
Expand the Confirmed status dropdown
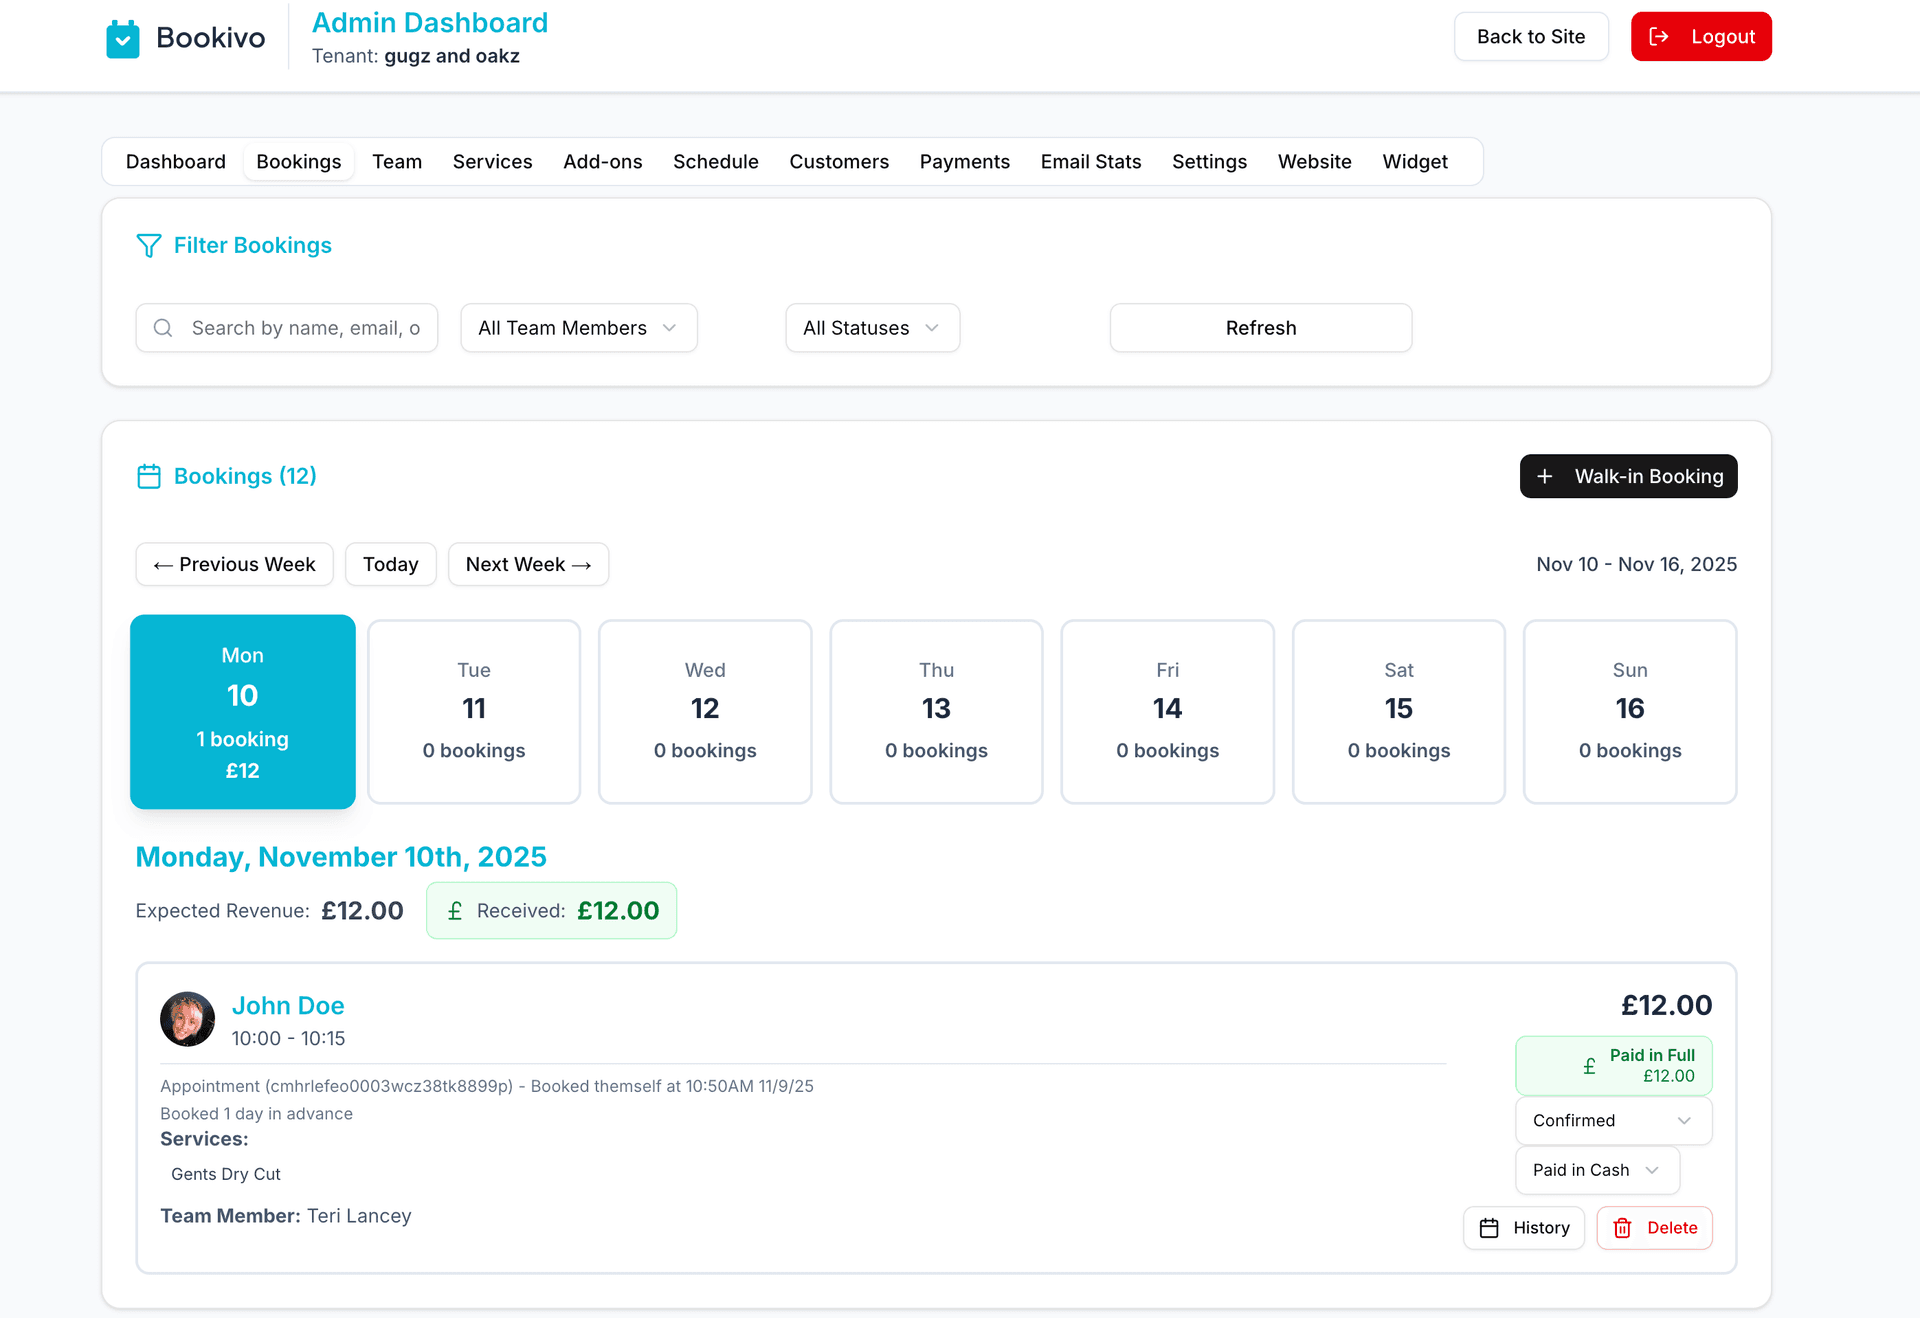[1612, 1120]
